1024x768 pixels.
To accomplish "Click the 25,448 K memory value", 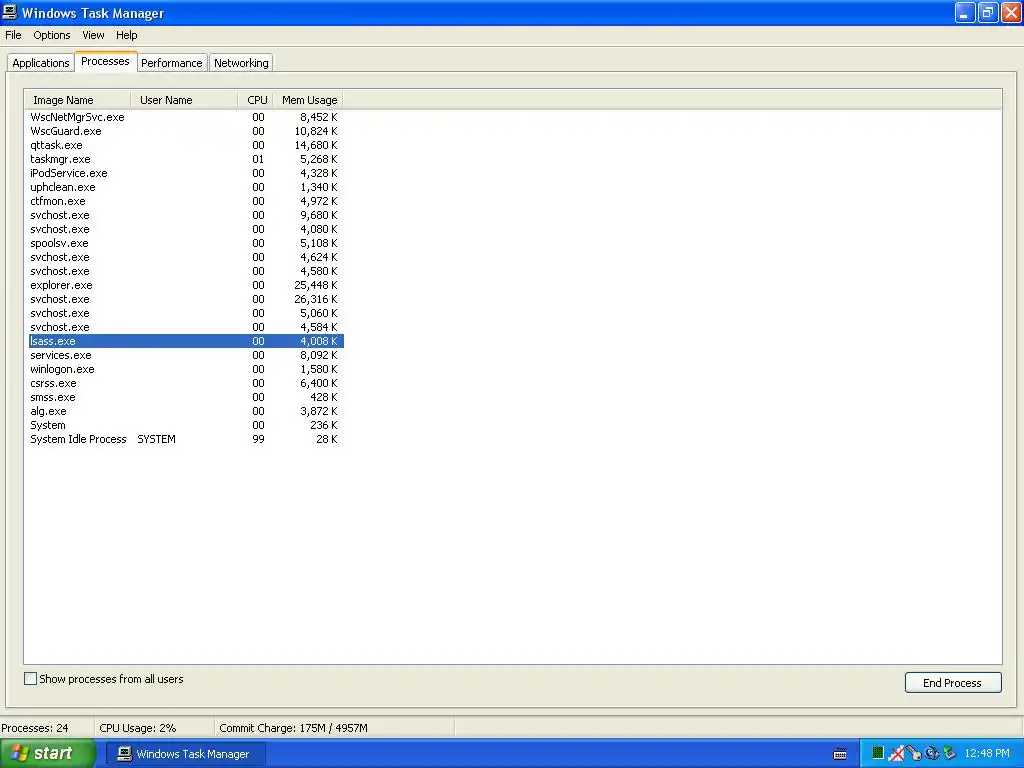I will 315,285.
